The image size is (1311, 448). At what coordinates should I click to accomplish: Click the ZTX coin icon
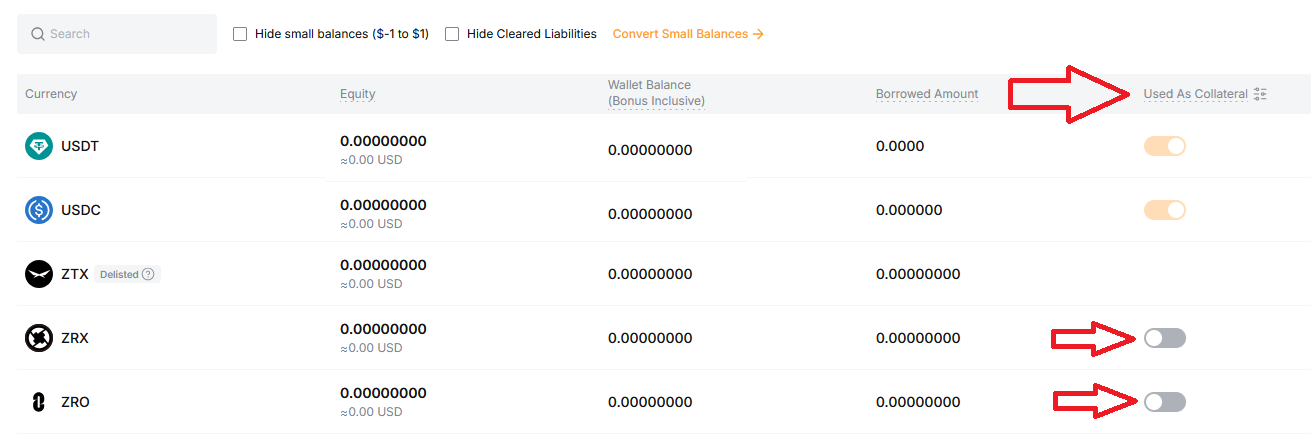(39, 274)
